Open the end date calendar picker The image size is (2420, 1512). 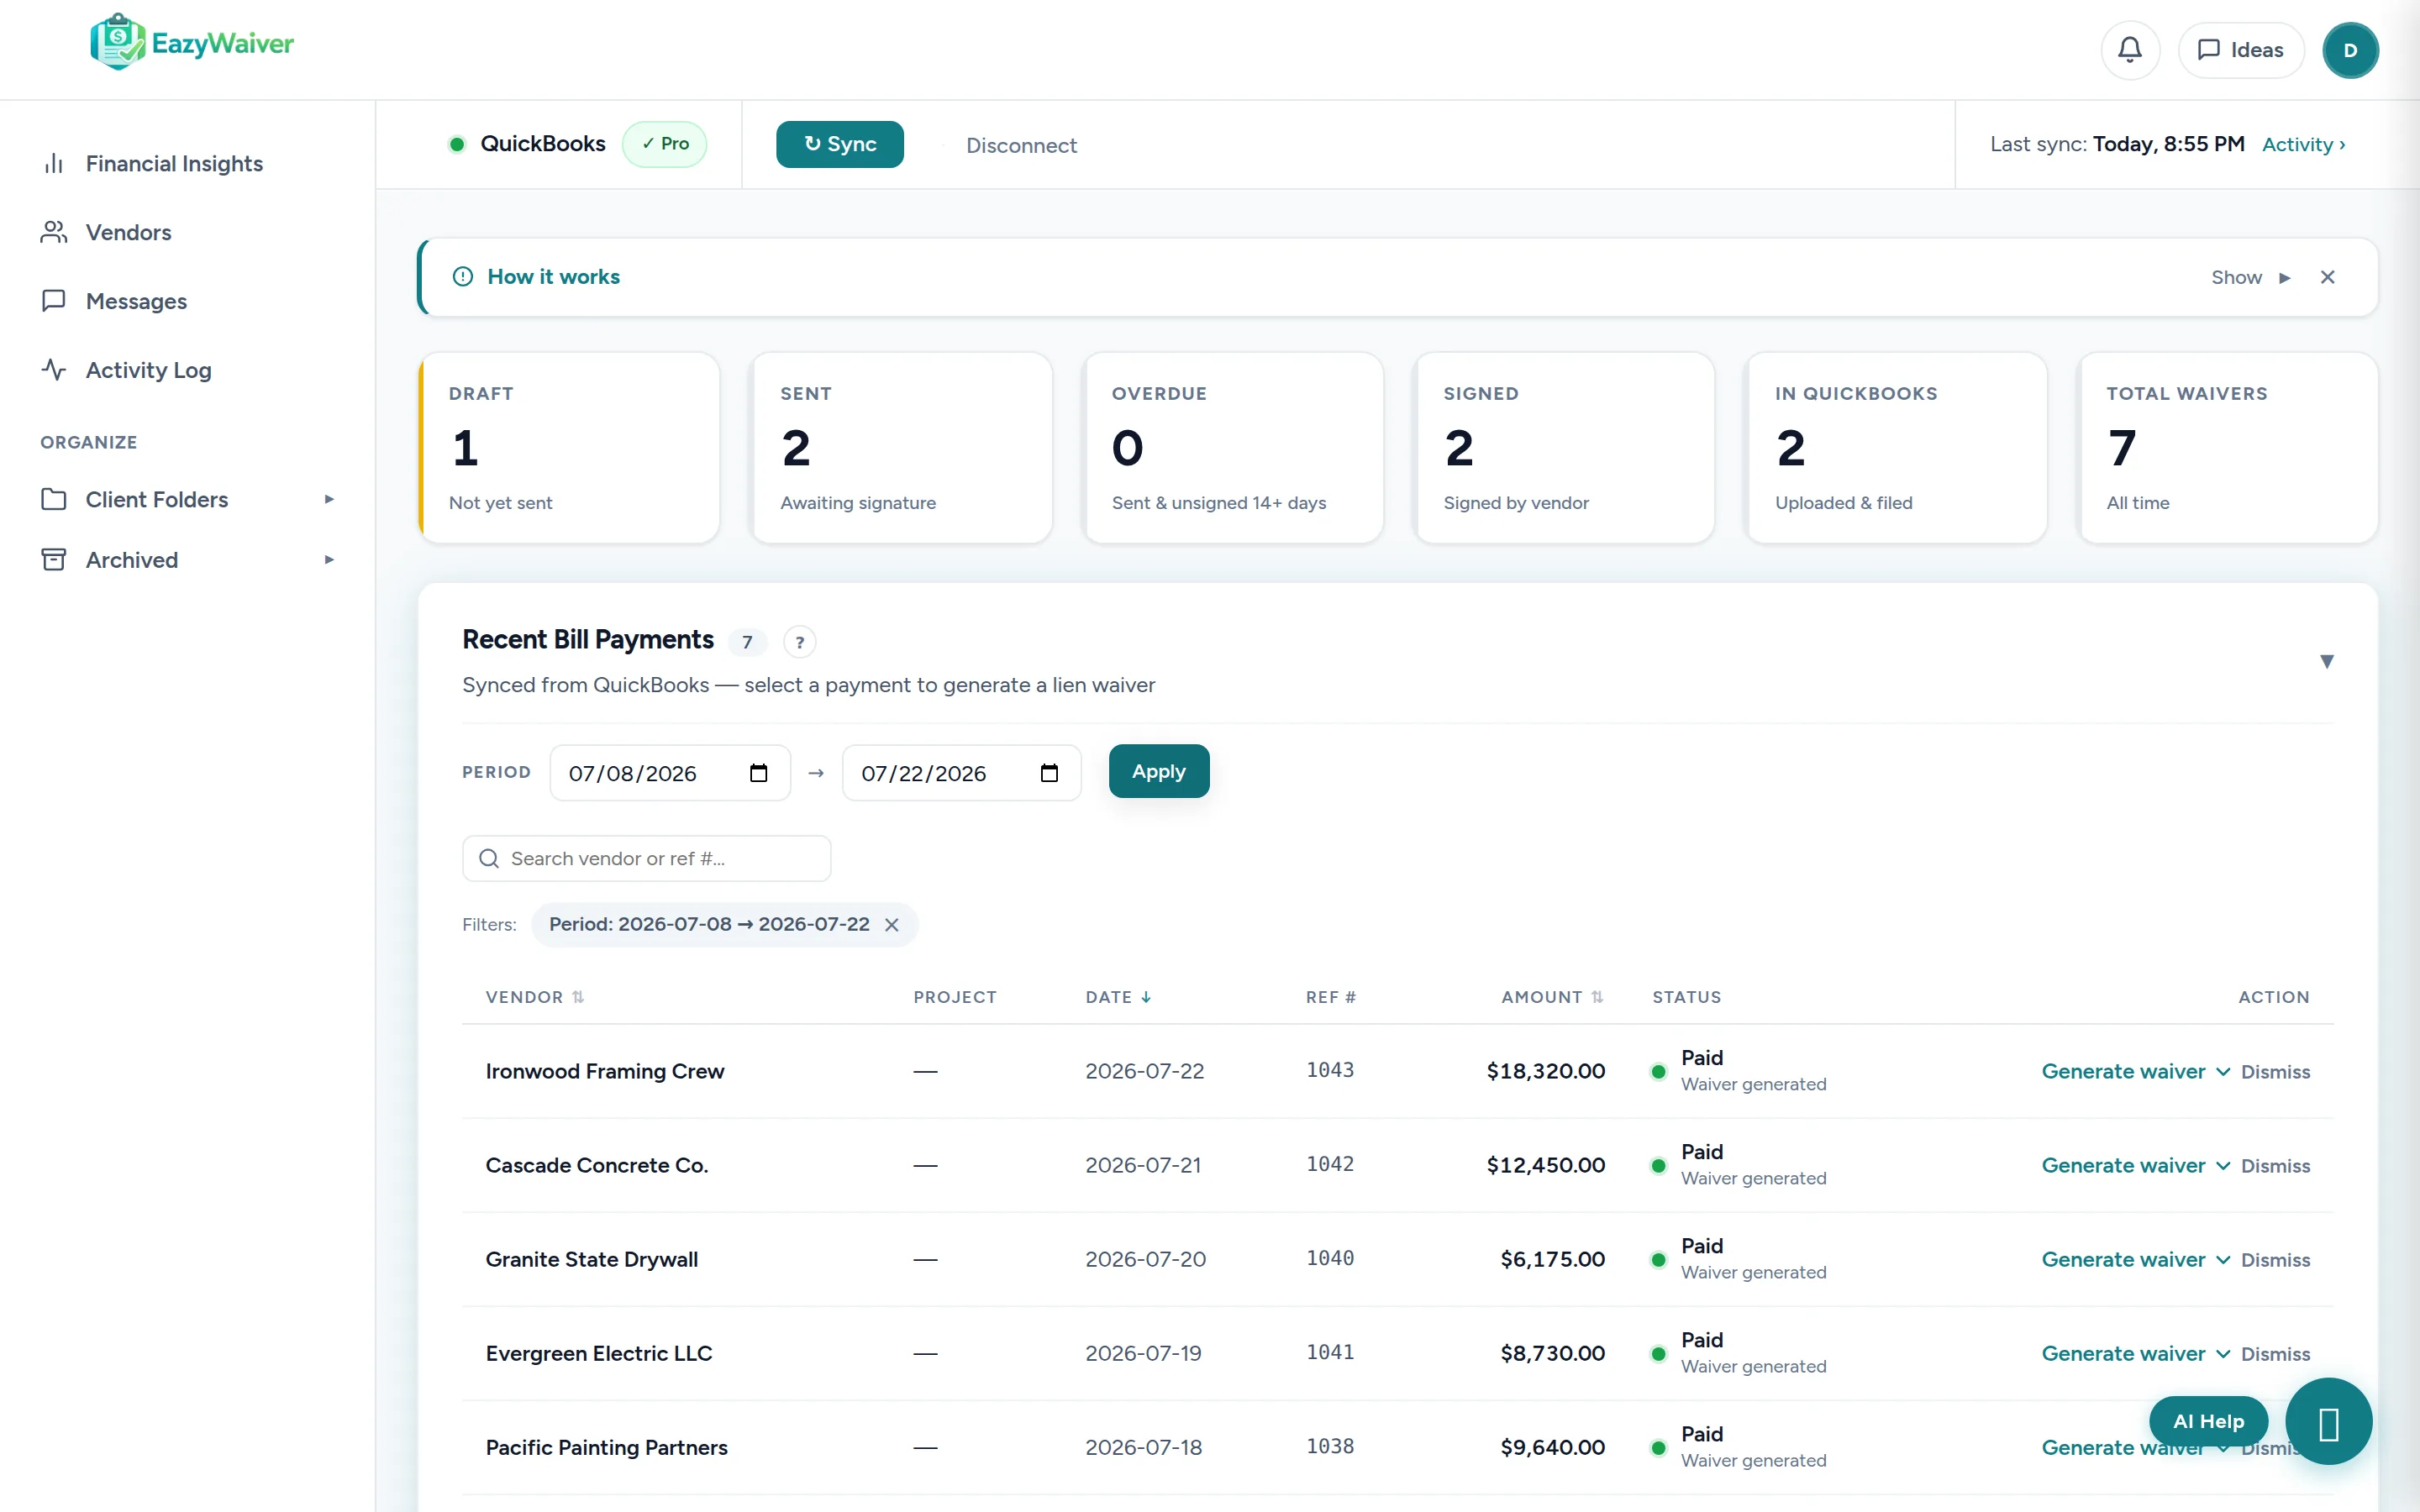1049,773
